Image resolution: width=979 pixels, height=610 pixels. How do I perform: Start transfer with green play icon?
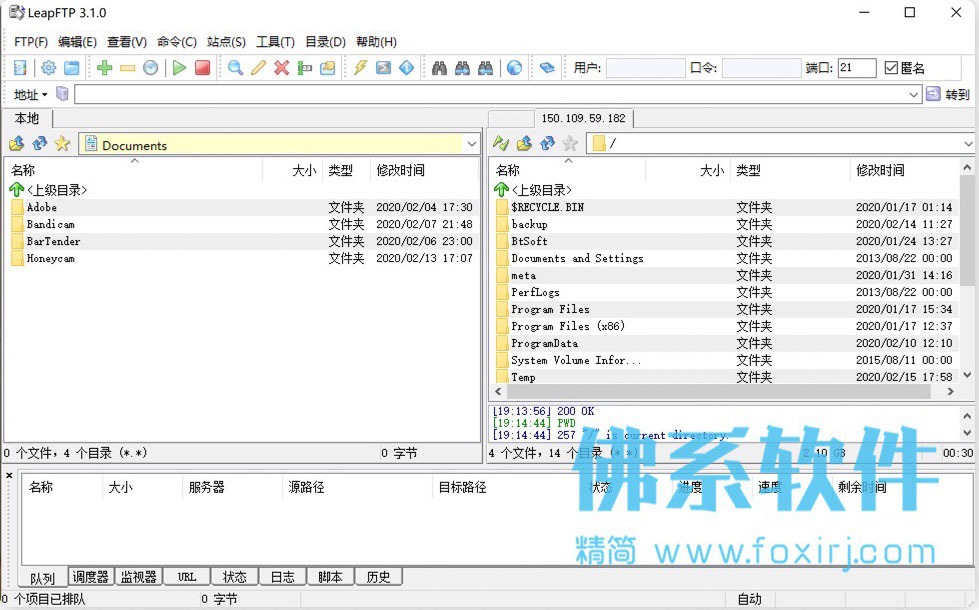[179, 67]
